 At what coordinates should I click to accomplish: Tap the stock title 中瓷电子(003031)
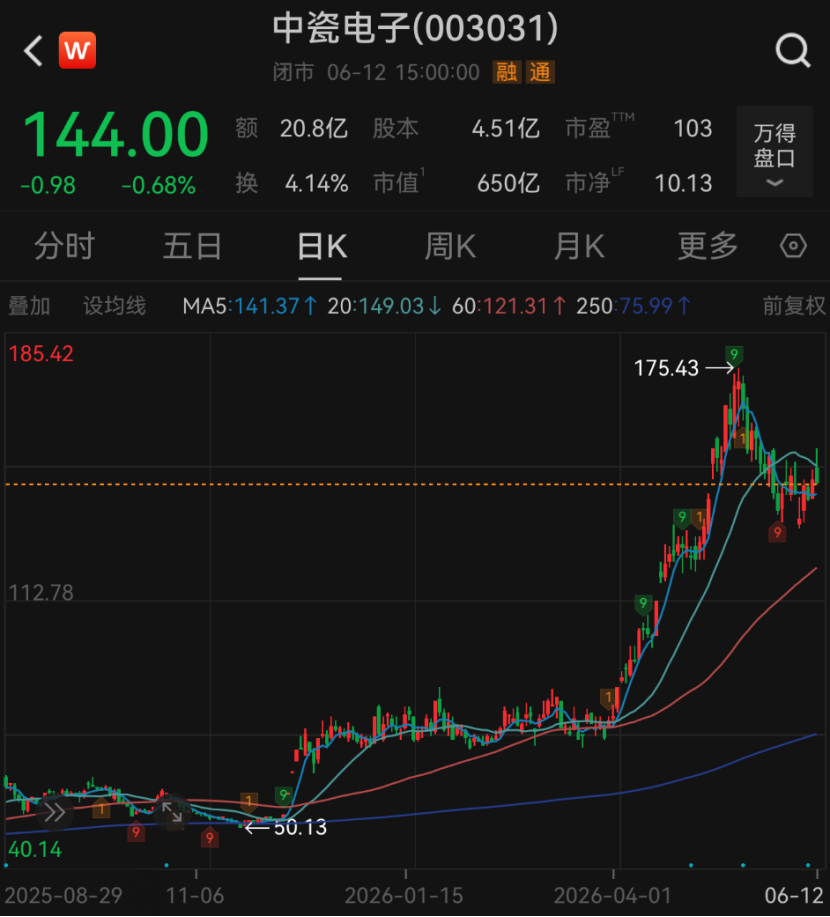coord(415,28)
